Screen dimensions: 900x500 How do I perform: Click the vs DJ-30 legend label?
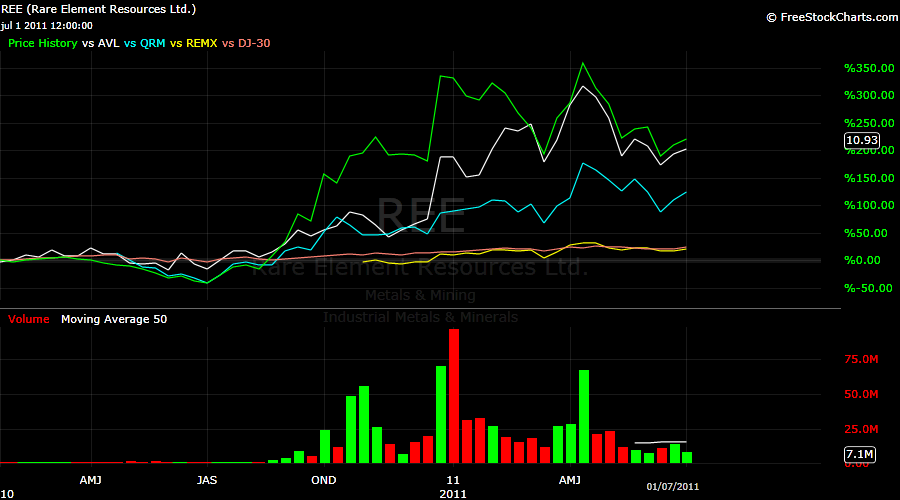click(x=246, y=43)
